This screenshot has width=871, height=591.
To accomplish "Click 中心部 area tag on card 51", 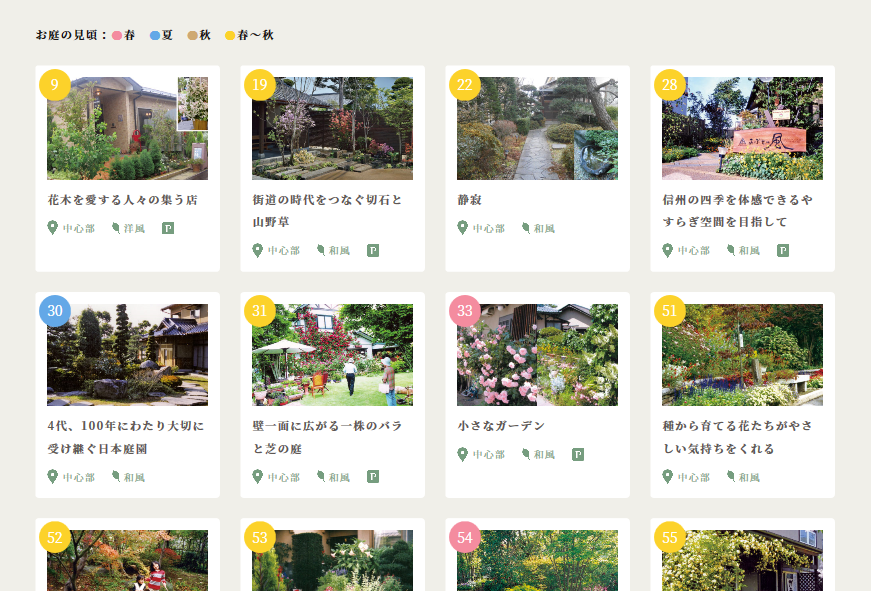I will tap(694, 477).
